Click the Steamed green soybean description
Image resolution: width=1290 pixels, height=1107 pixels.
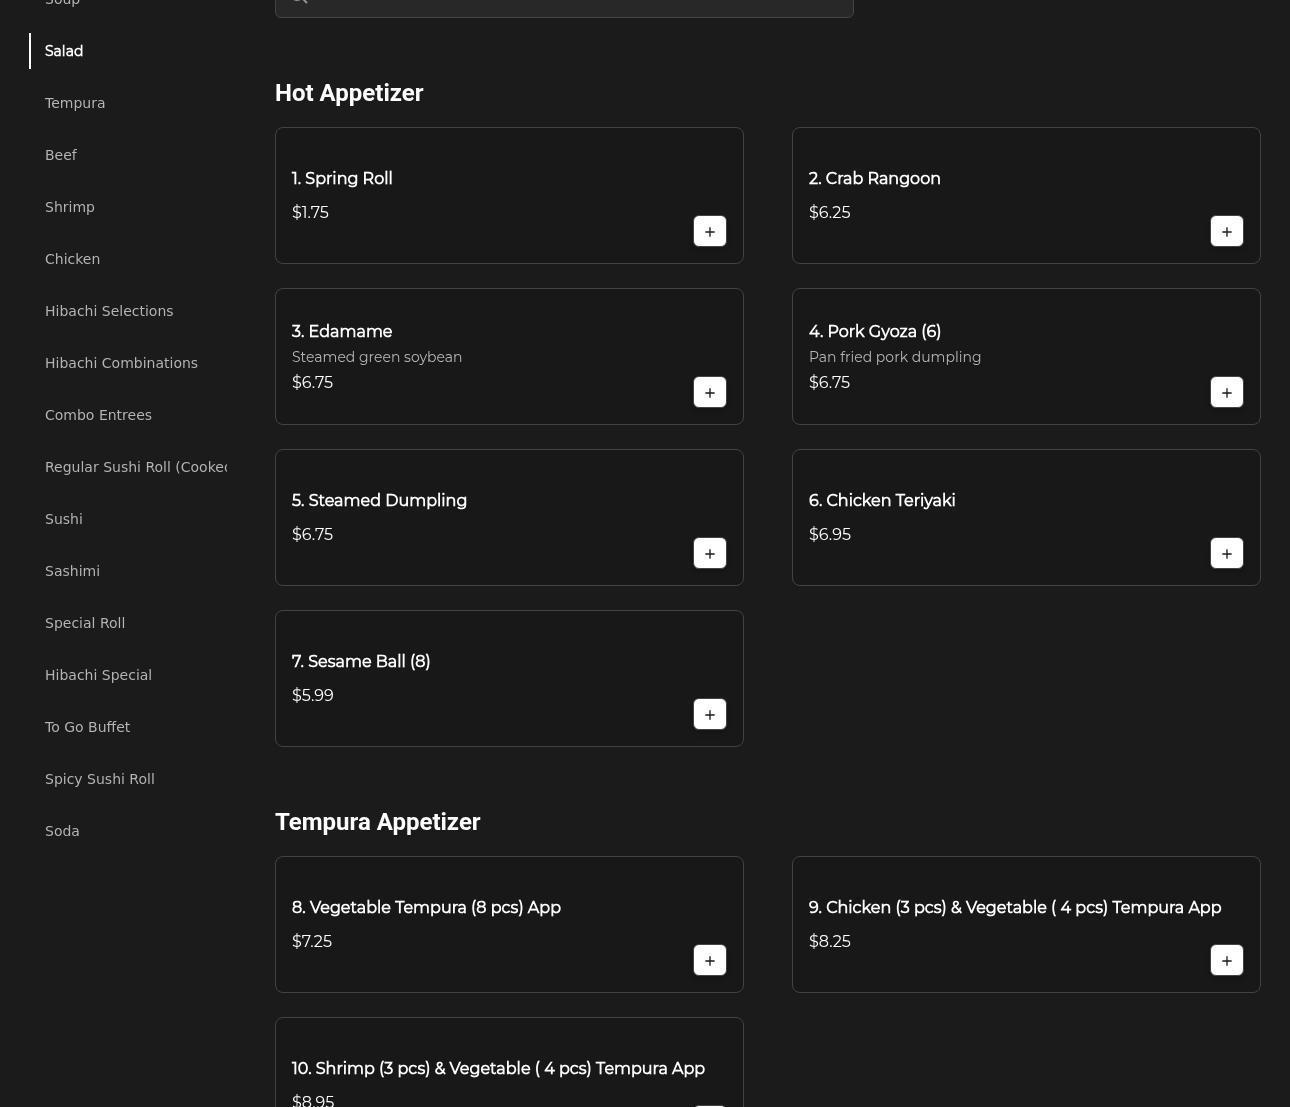[377, 357]
